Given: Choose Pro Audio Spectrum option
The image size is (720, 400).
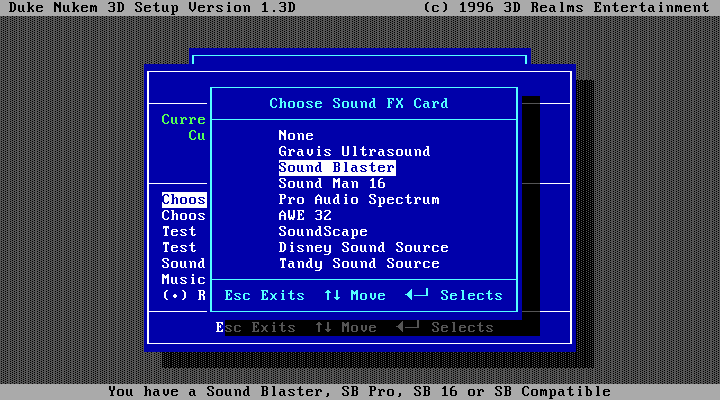Looking at the screenshot, I should coord(359,200).
